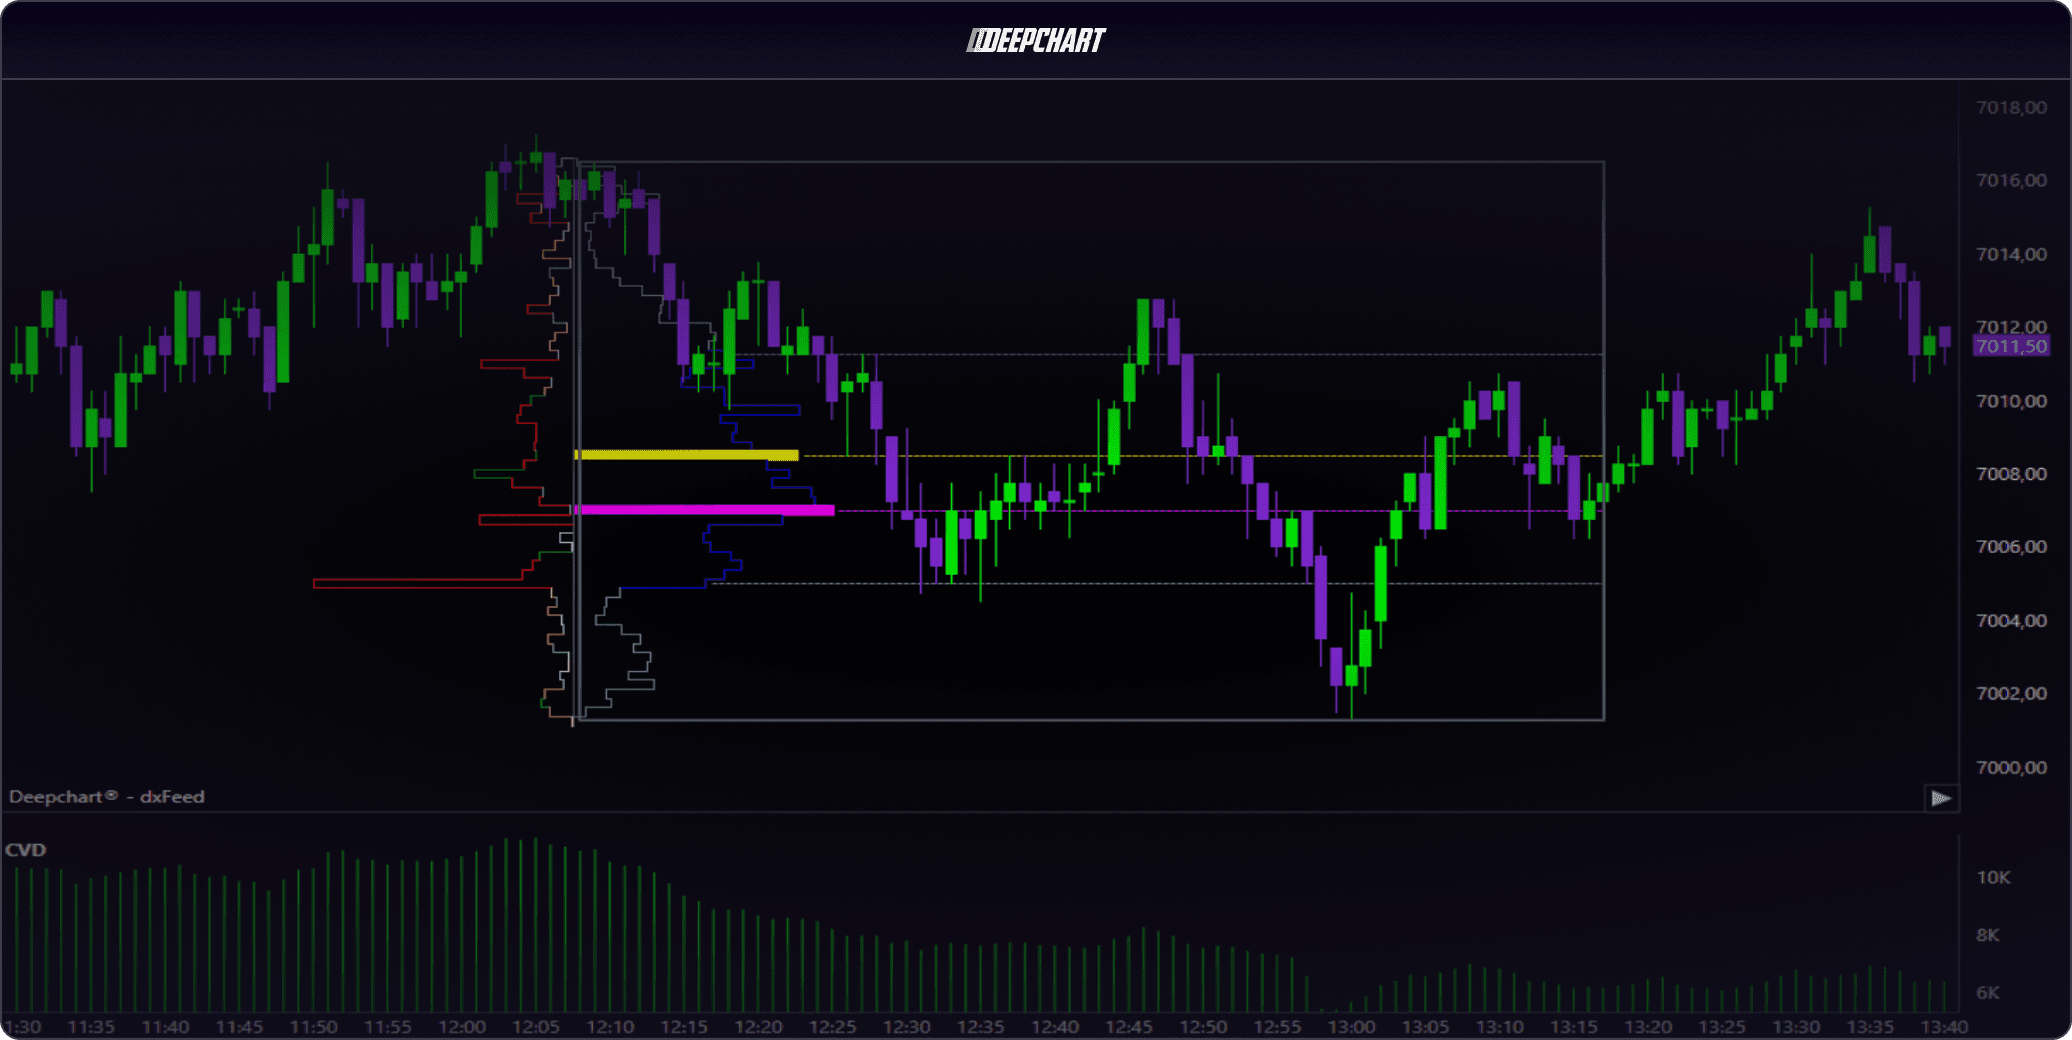Select the current price label 7011,50
The width and height of the screenshot is (2072, 1040).
pos(2011,346)
